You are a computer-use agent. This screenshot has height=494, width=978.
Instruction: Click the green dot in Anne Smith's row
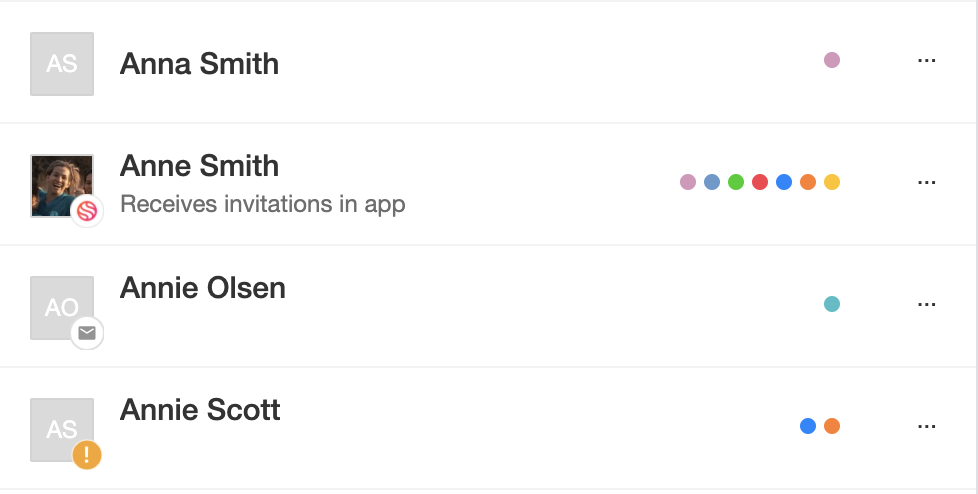(735, 182)
